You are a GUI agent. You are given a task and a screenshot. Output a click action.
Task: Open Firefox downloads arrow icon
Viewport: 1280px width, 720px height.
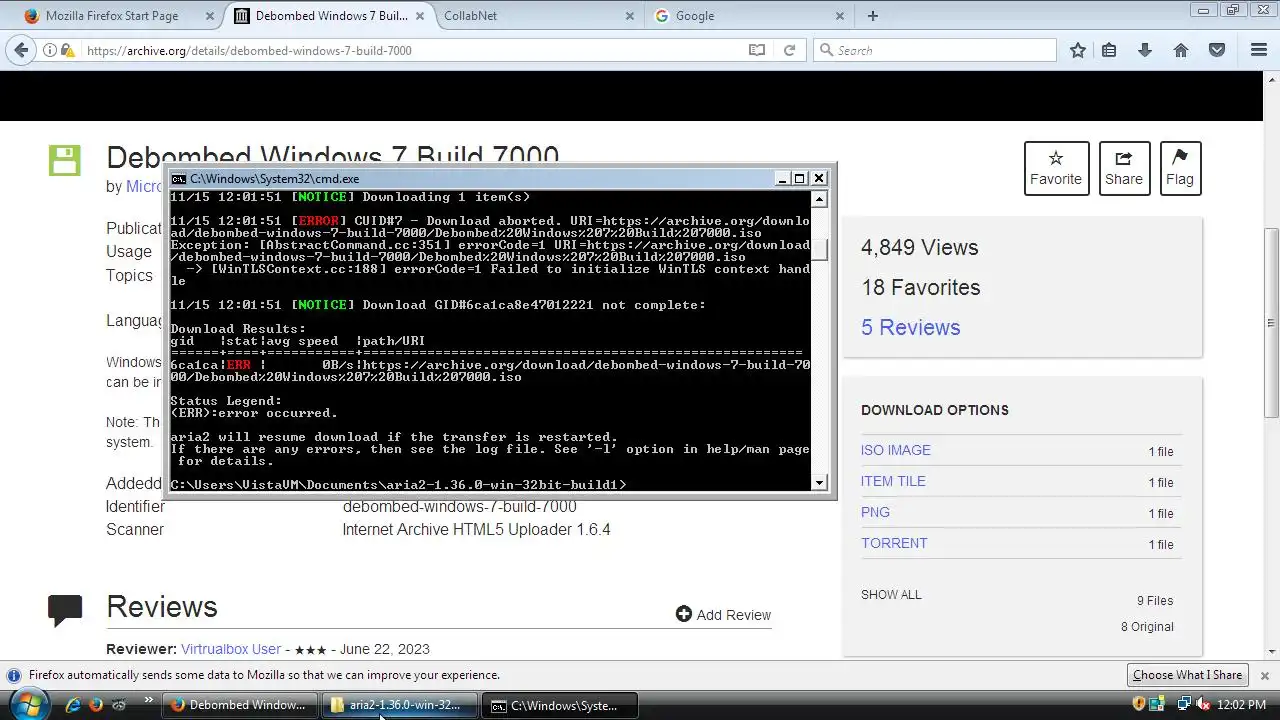[x=1145, y=50]
